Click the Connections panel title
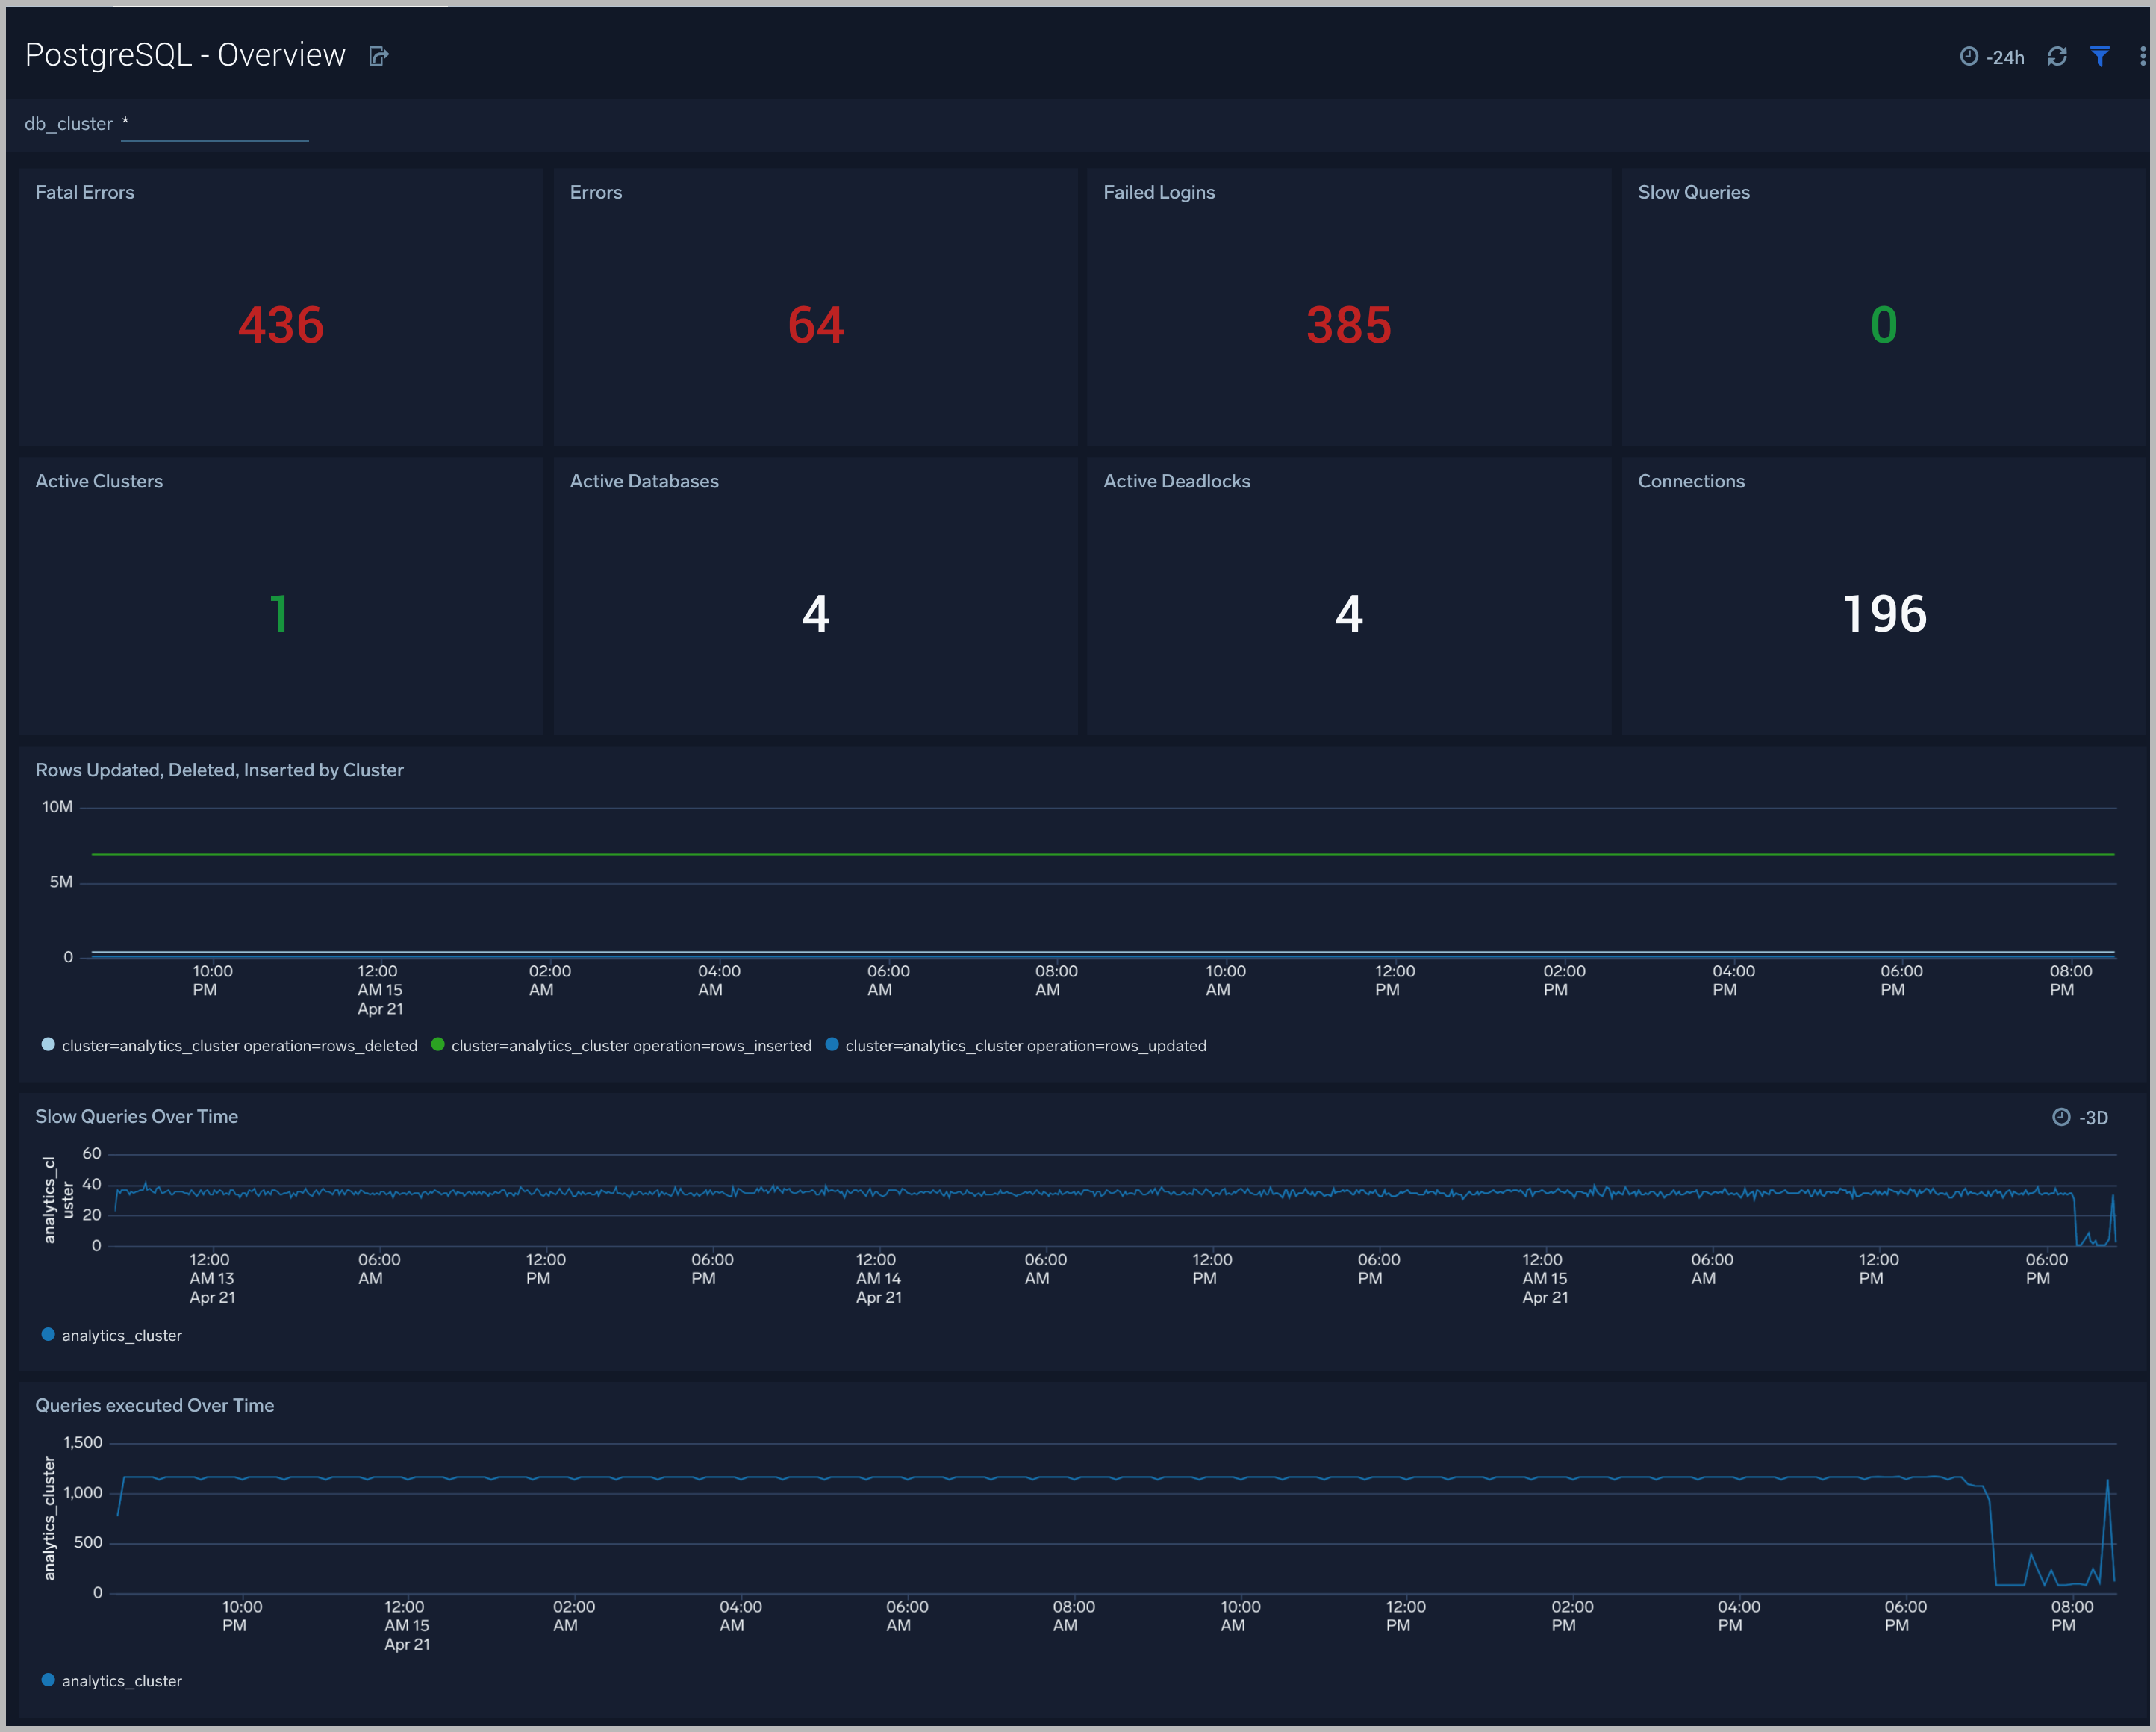The width and height of the screenshot is (2156, 1732). coord(1691,481)
